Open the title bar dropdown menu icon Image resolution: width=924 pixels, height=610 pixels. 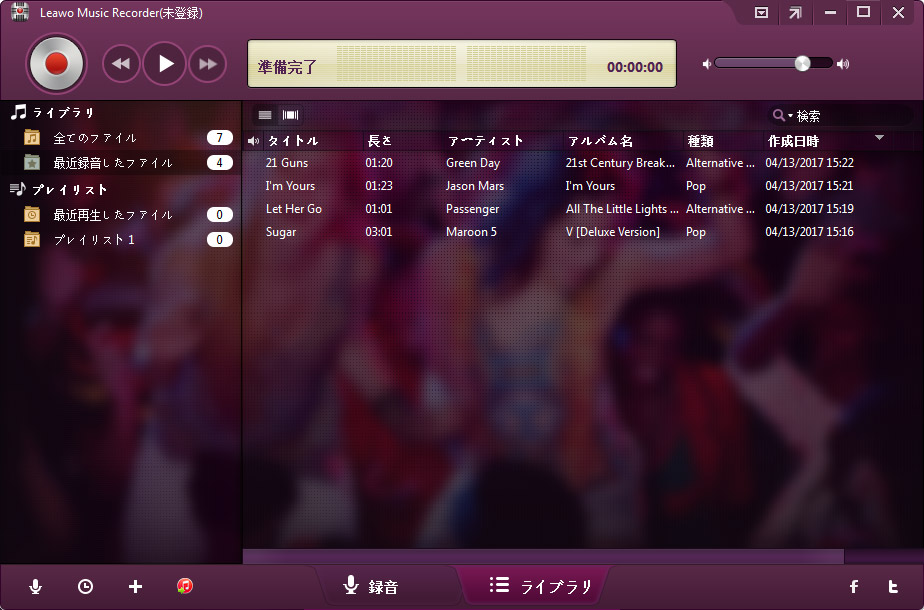click(761, 12)
